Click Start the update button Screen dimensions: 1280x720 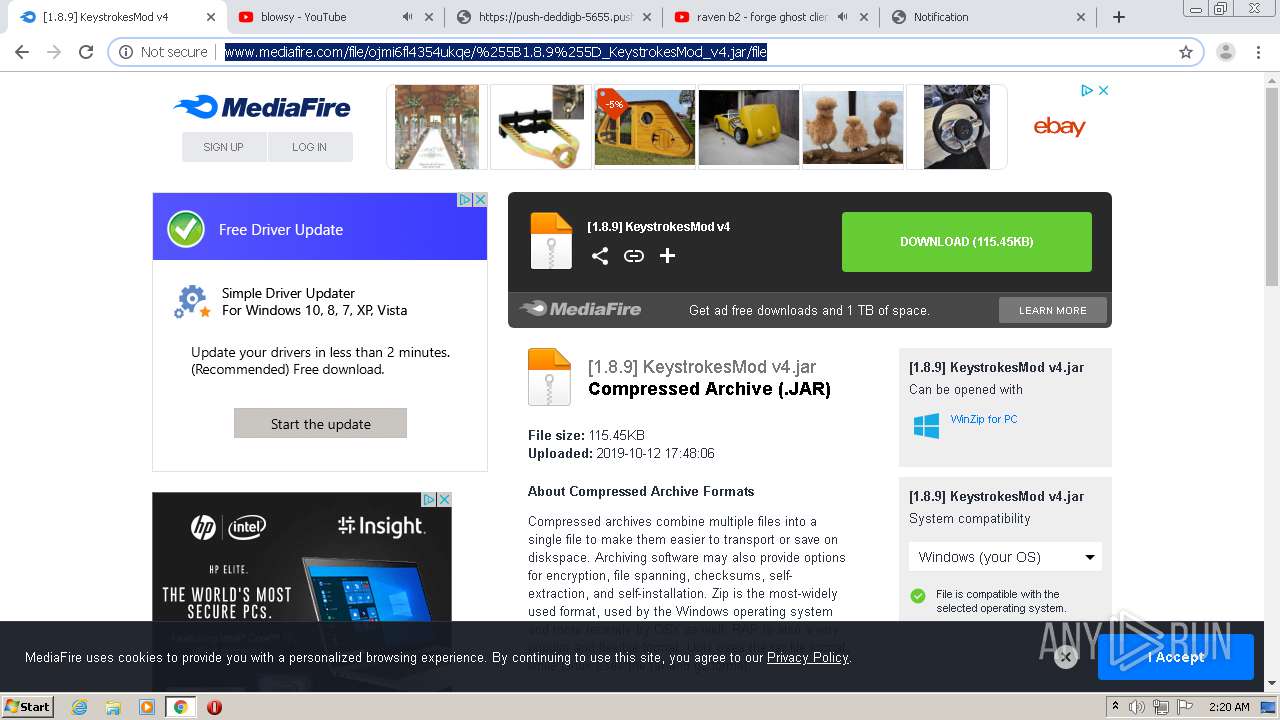pyautogui.click(x=320, y=423)
